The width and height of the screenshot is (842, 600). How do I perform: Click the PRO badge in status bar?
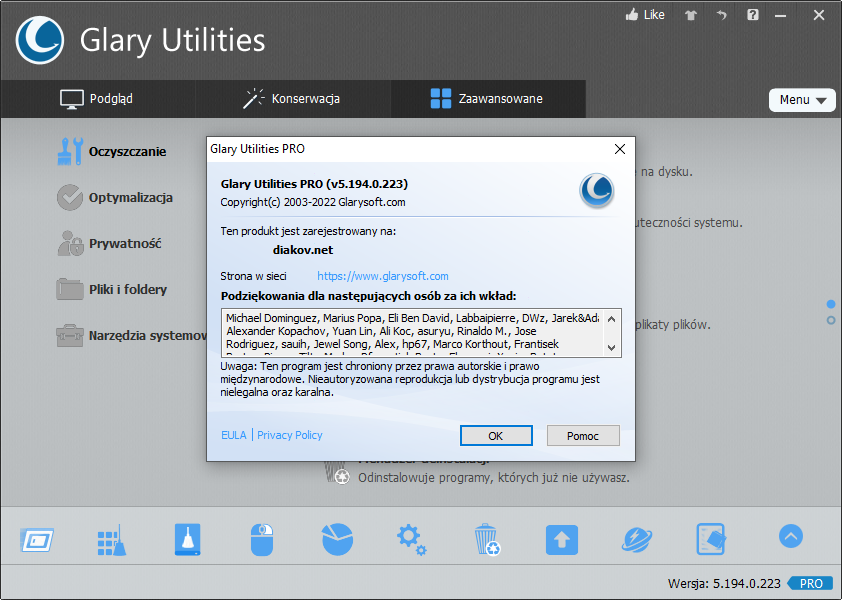[x=810, y=583]
